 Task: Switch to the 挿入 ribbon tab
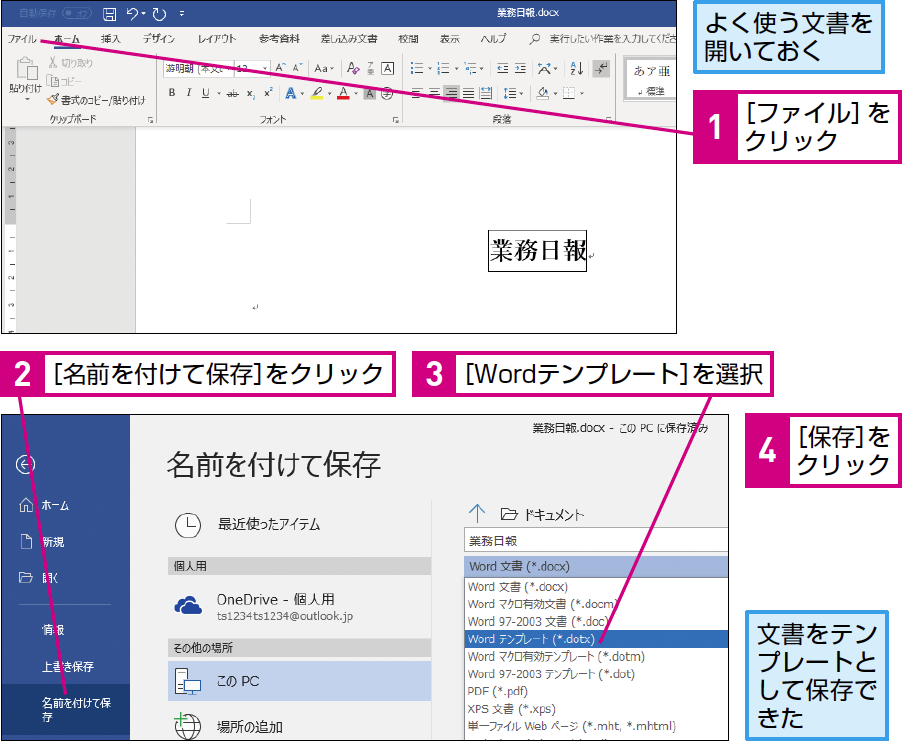(110, 39)
